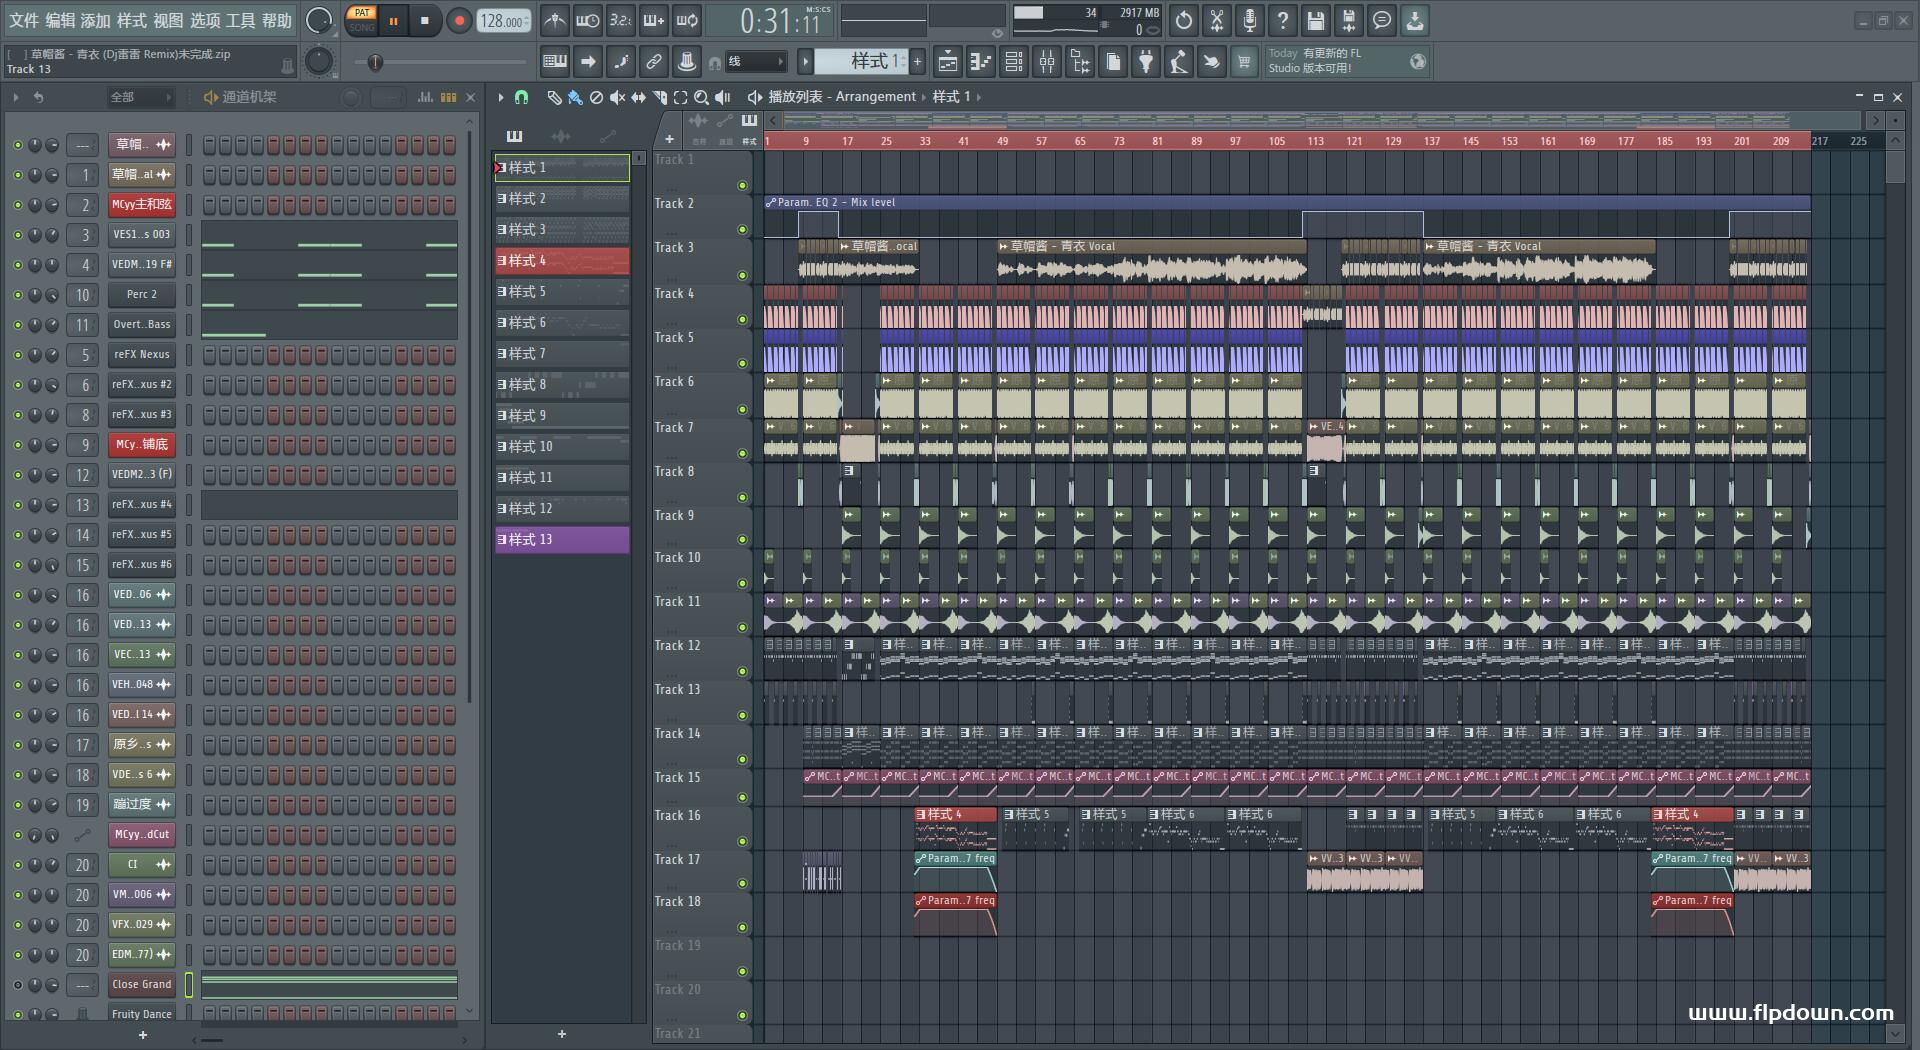This screenshot has width=1920, height=1050.
Task: Click the Close Grand channel button
Action: tap(141, 985)
